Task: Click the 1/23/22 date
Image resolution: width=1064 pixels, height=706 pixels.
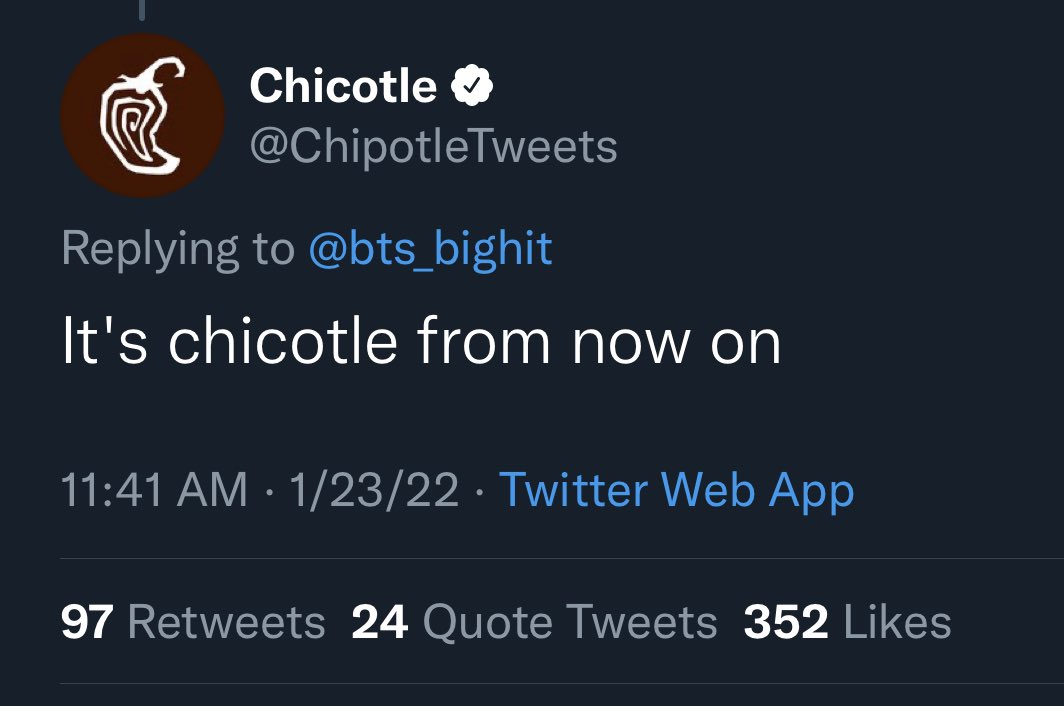Action: (373, 490)
